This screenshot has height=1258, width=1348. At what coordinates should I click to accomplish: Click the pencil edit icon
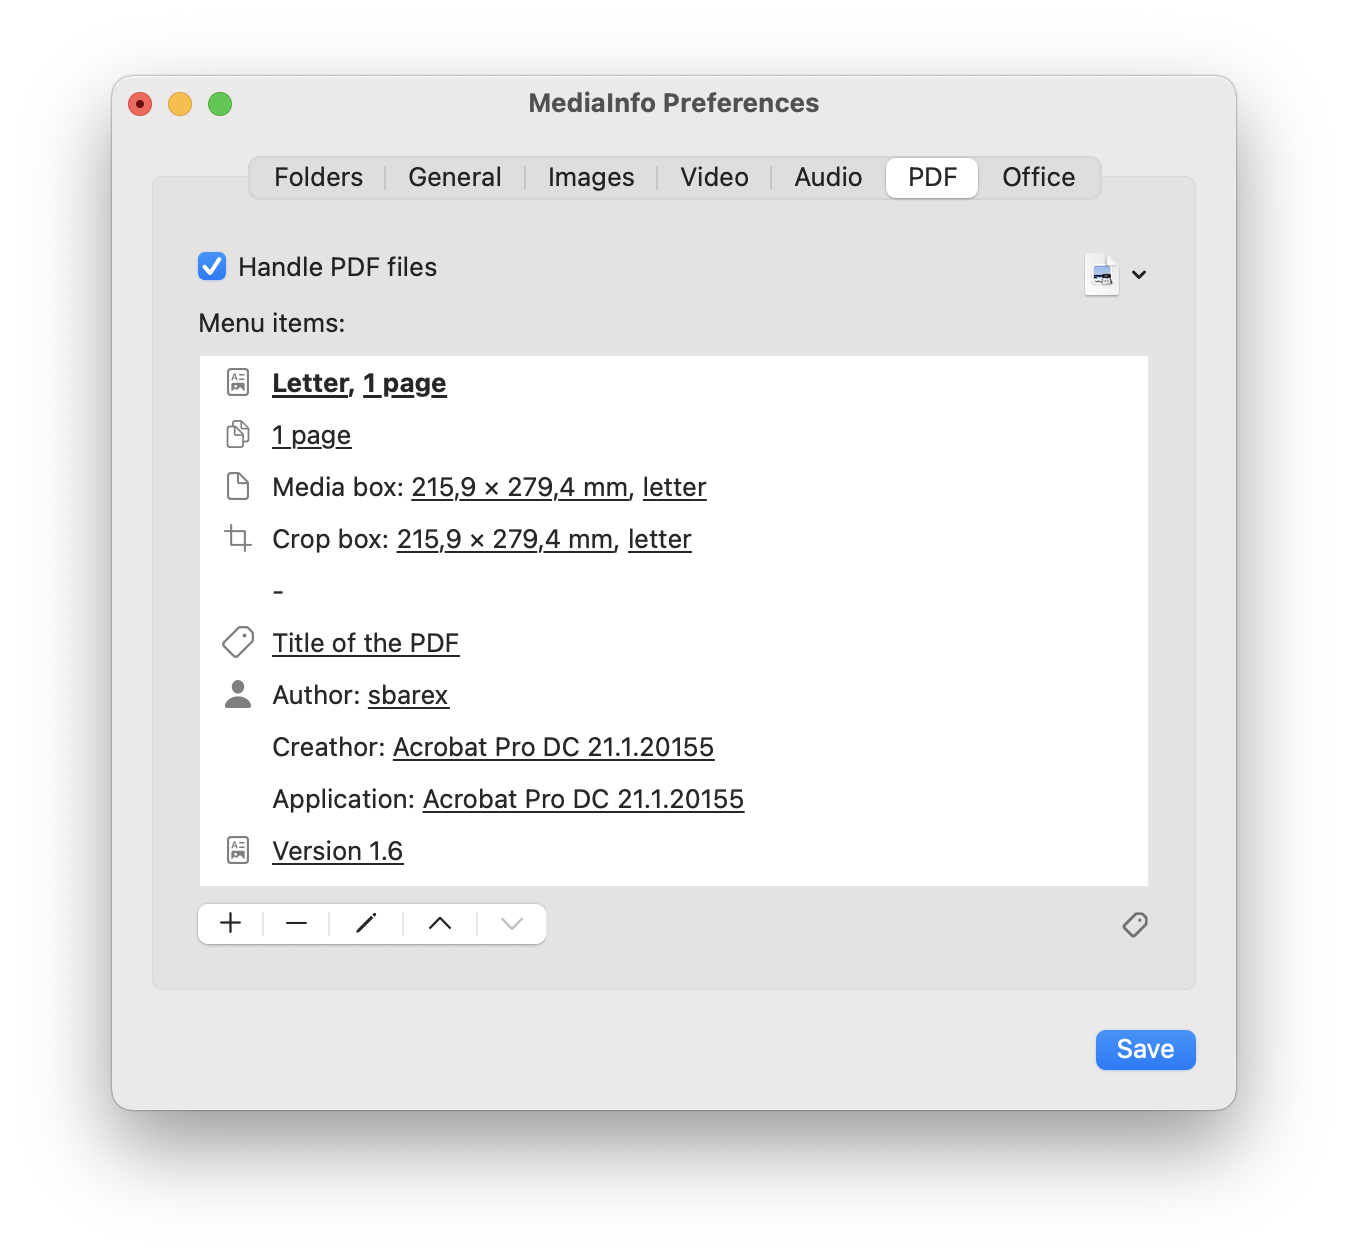[x=366, y=923]
